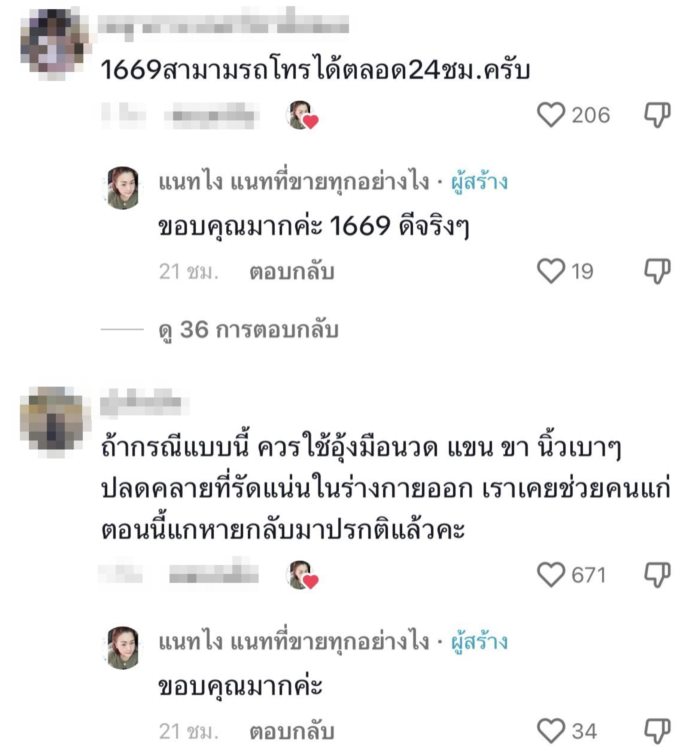Like the massage advice comment with 671 likes

click(x=552, y=574)
